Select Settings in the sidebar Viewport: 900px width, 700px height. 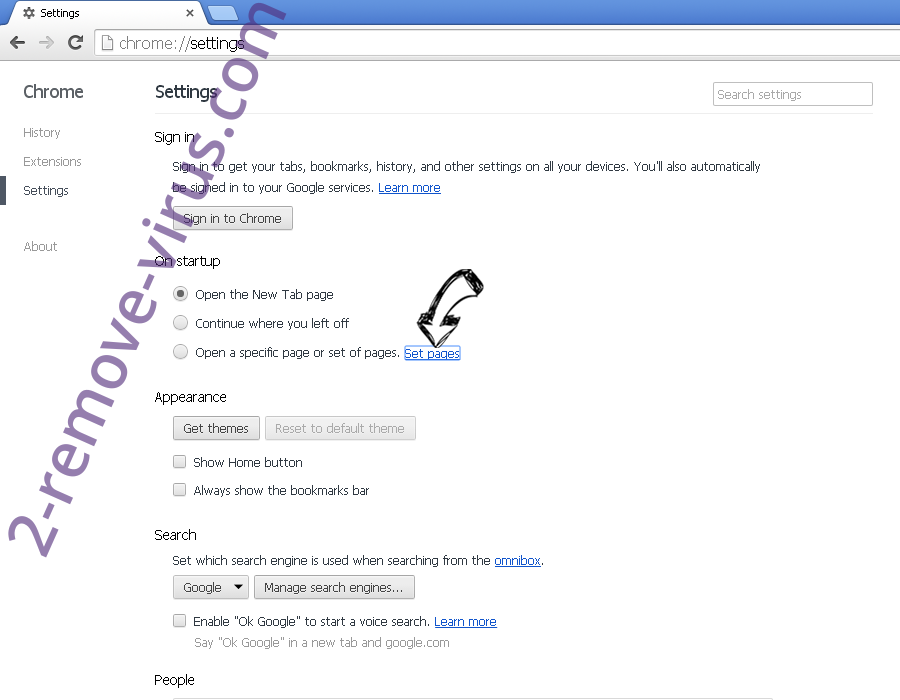(x=46, y=190)
